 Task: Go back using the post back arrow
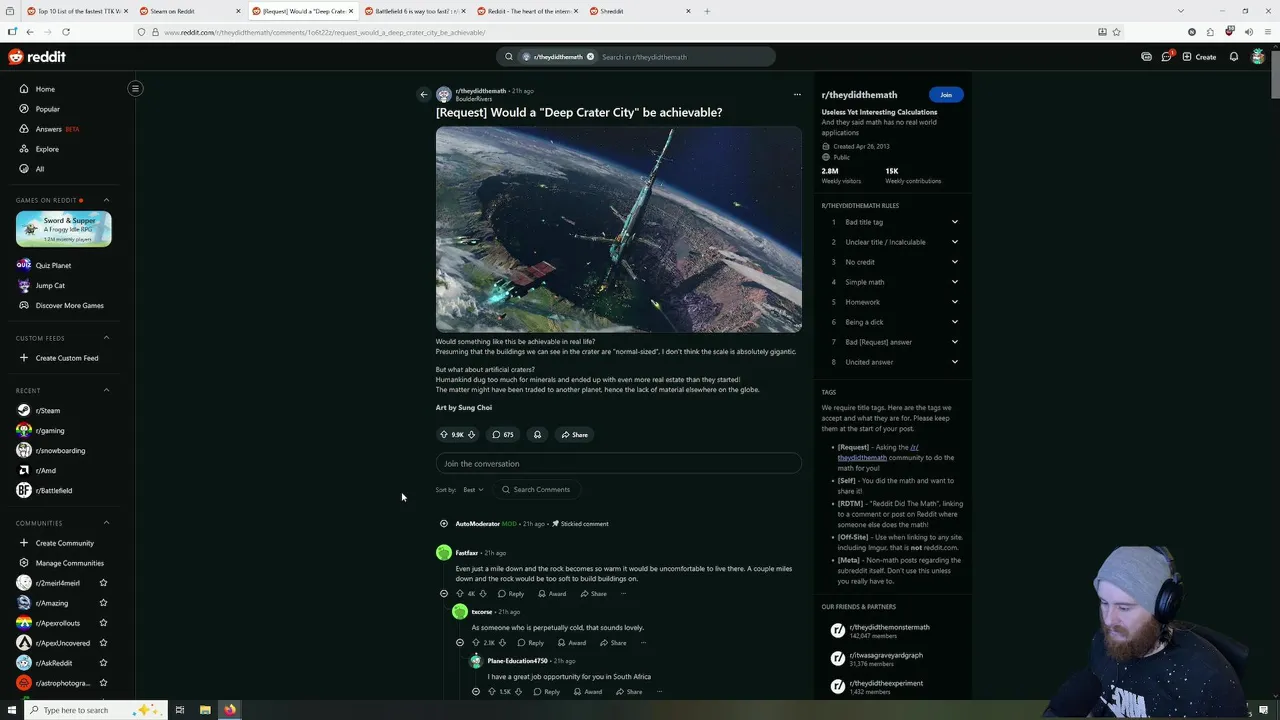423,95
